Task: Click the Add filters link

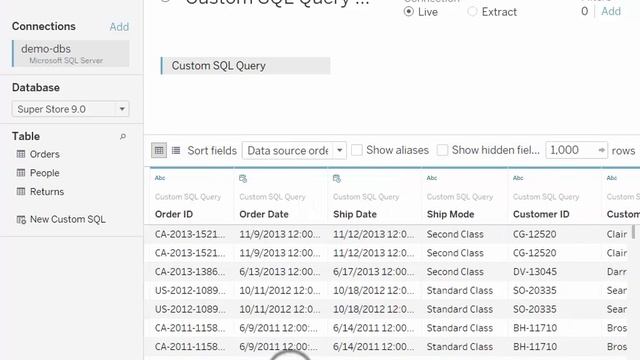Action: pyautogui.click(x=611, y=11)
